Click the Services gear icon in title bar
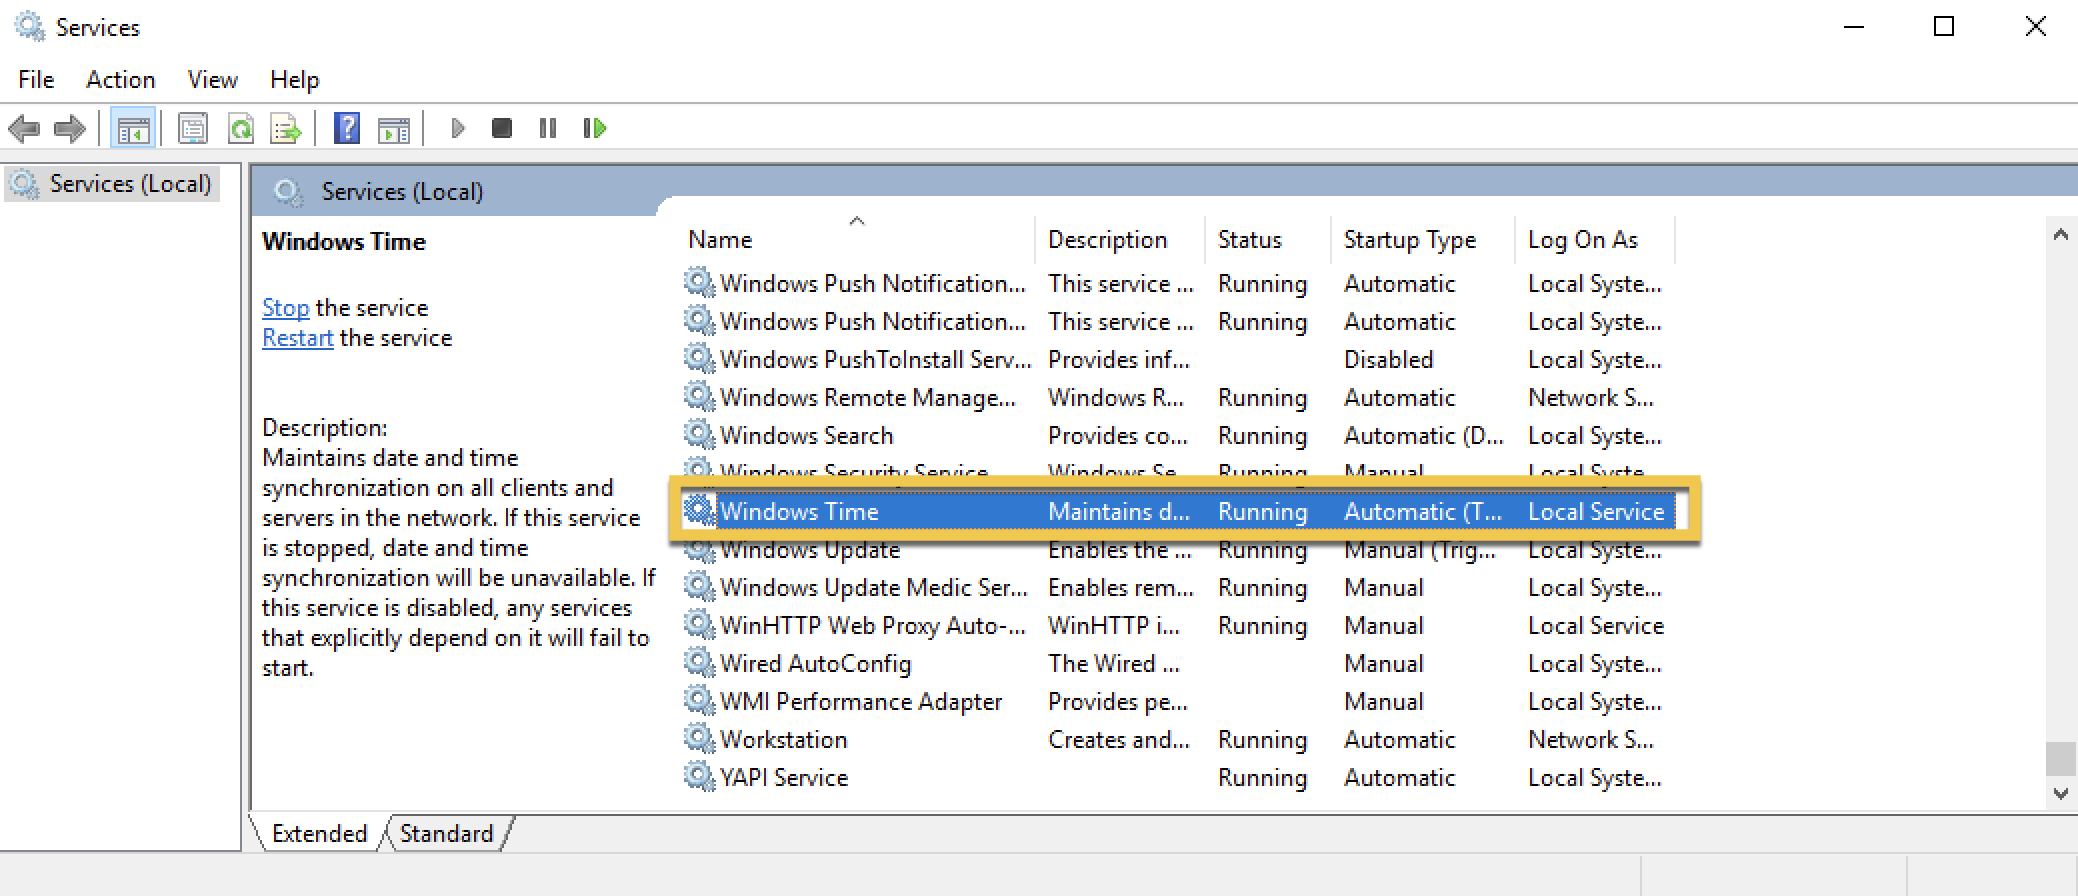This screenshot has width=2078, height=896. (29, 26)
